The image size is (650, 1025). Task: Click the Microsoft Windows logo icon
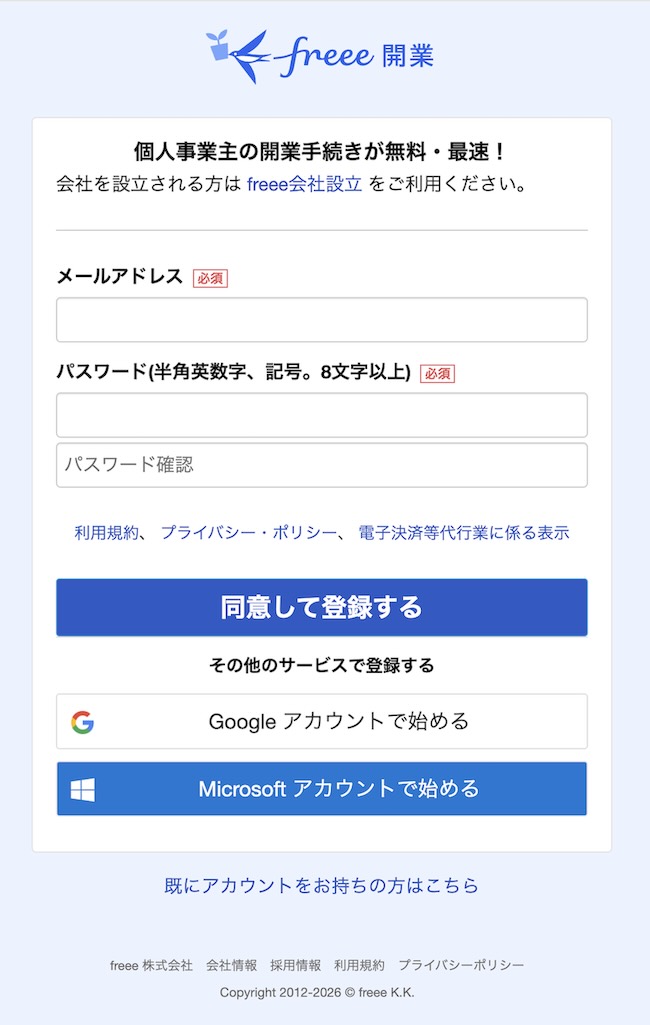83,790
